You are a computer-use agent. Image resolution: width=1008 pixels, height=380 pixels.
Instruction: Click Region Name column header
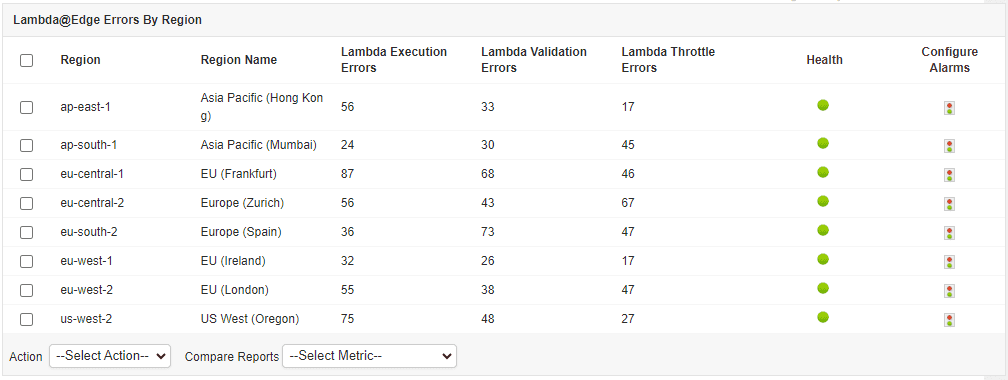[x=238, y=60]
